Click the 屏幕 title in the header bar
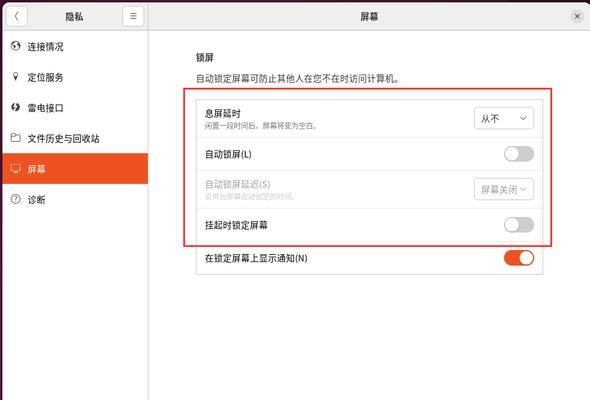 tap(369, 17)
